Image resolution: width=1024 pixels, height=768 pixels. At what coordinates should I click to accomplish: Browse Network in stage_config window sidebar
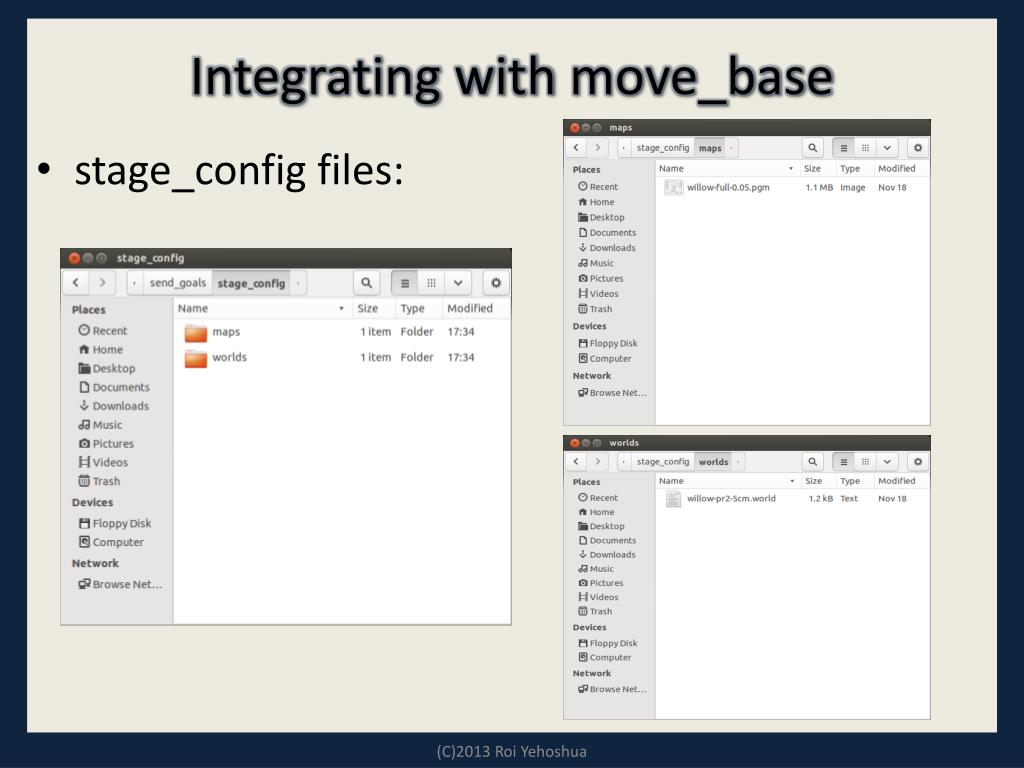(x=120, y=584)
